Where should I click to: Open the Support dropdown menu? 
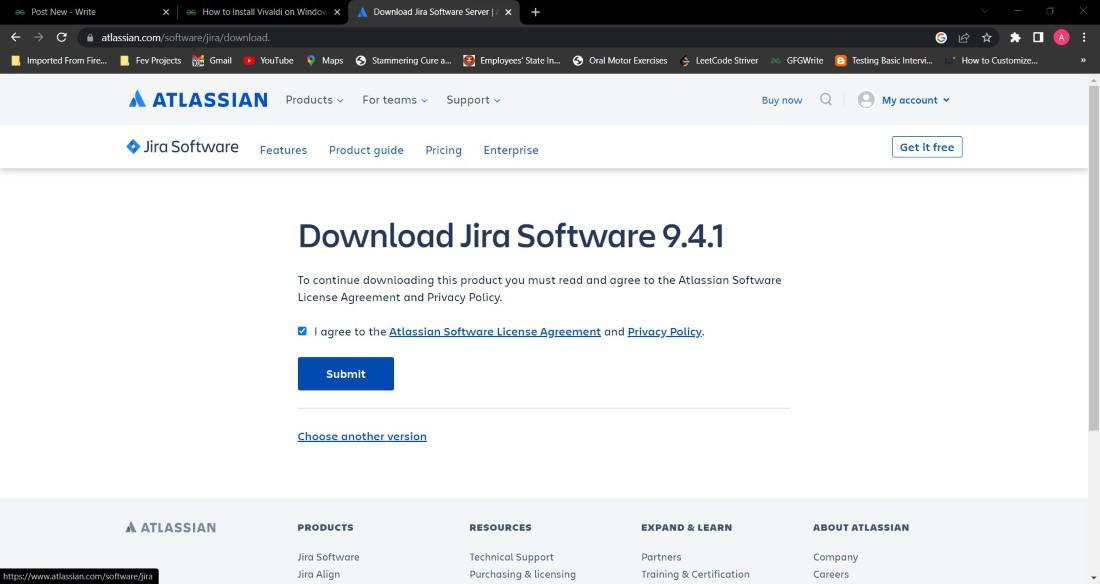(x=472, y=99)
